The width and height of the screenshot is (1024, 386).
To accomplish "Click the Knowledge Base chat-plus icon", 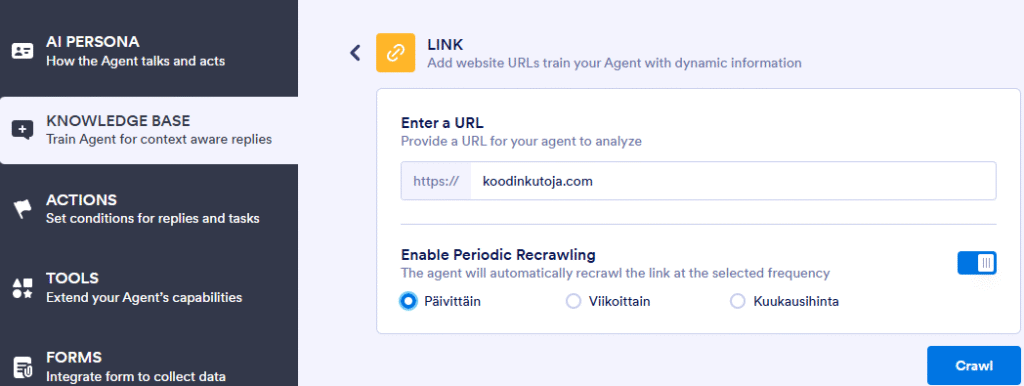I will (x=22, y=130).
